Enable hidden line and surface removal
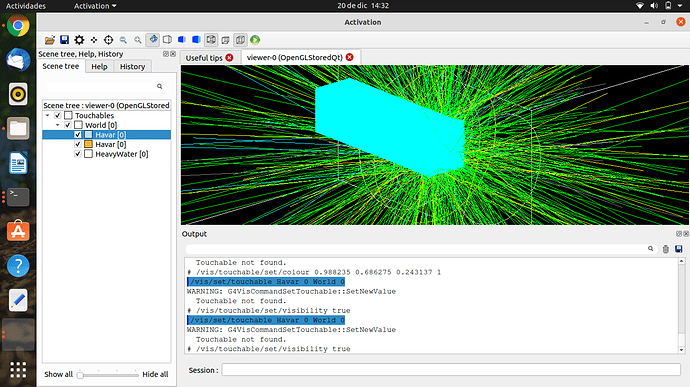The width and height of the screenshot is (690, 387). [x=182, y=40]
